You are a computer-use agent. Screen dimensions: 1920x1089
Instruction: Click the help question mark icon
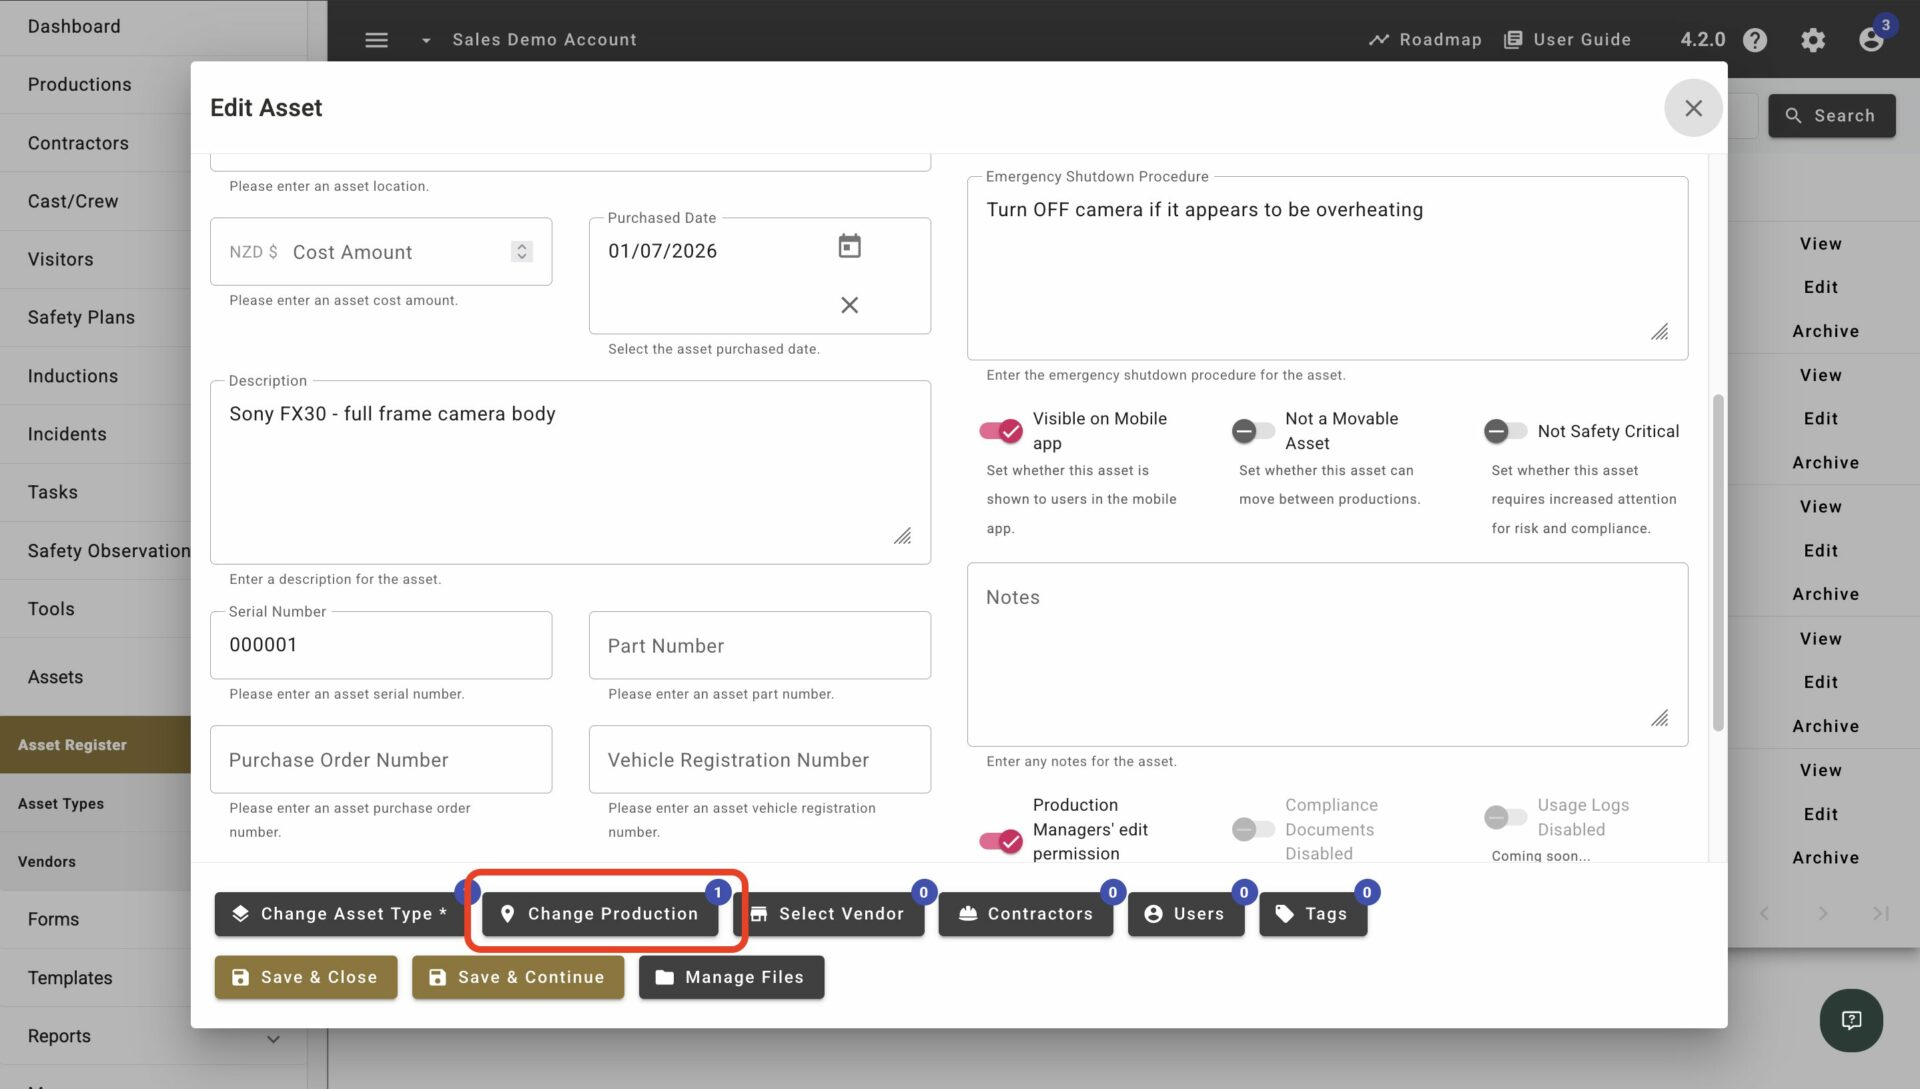[1754, 40]
